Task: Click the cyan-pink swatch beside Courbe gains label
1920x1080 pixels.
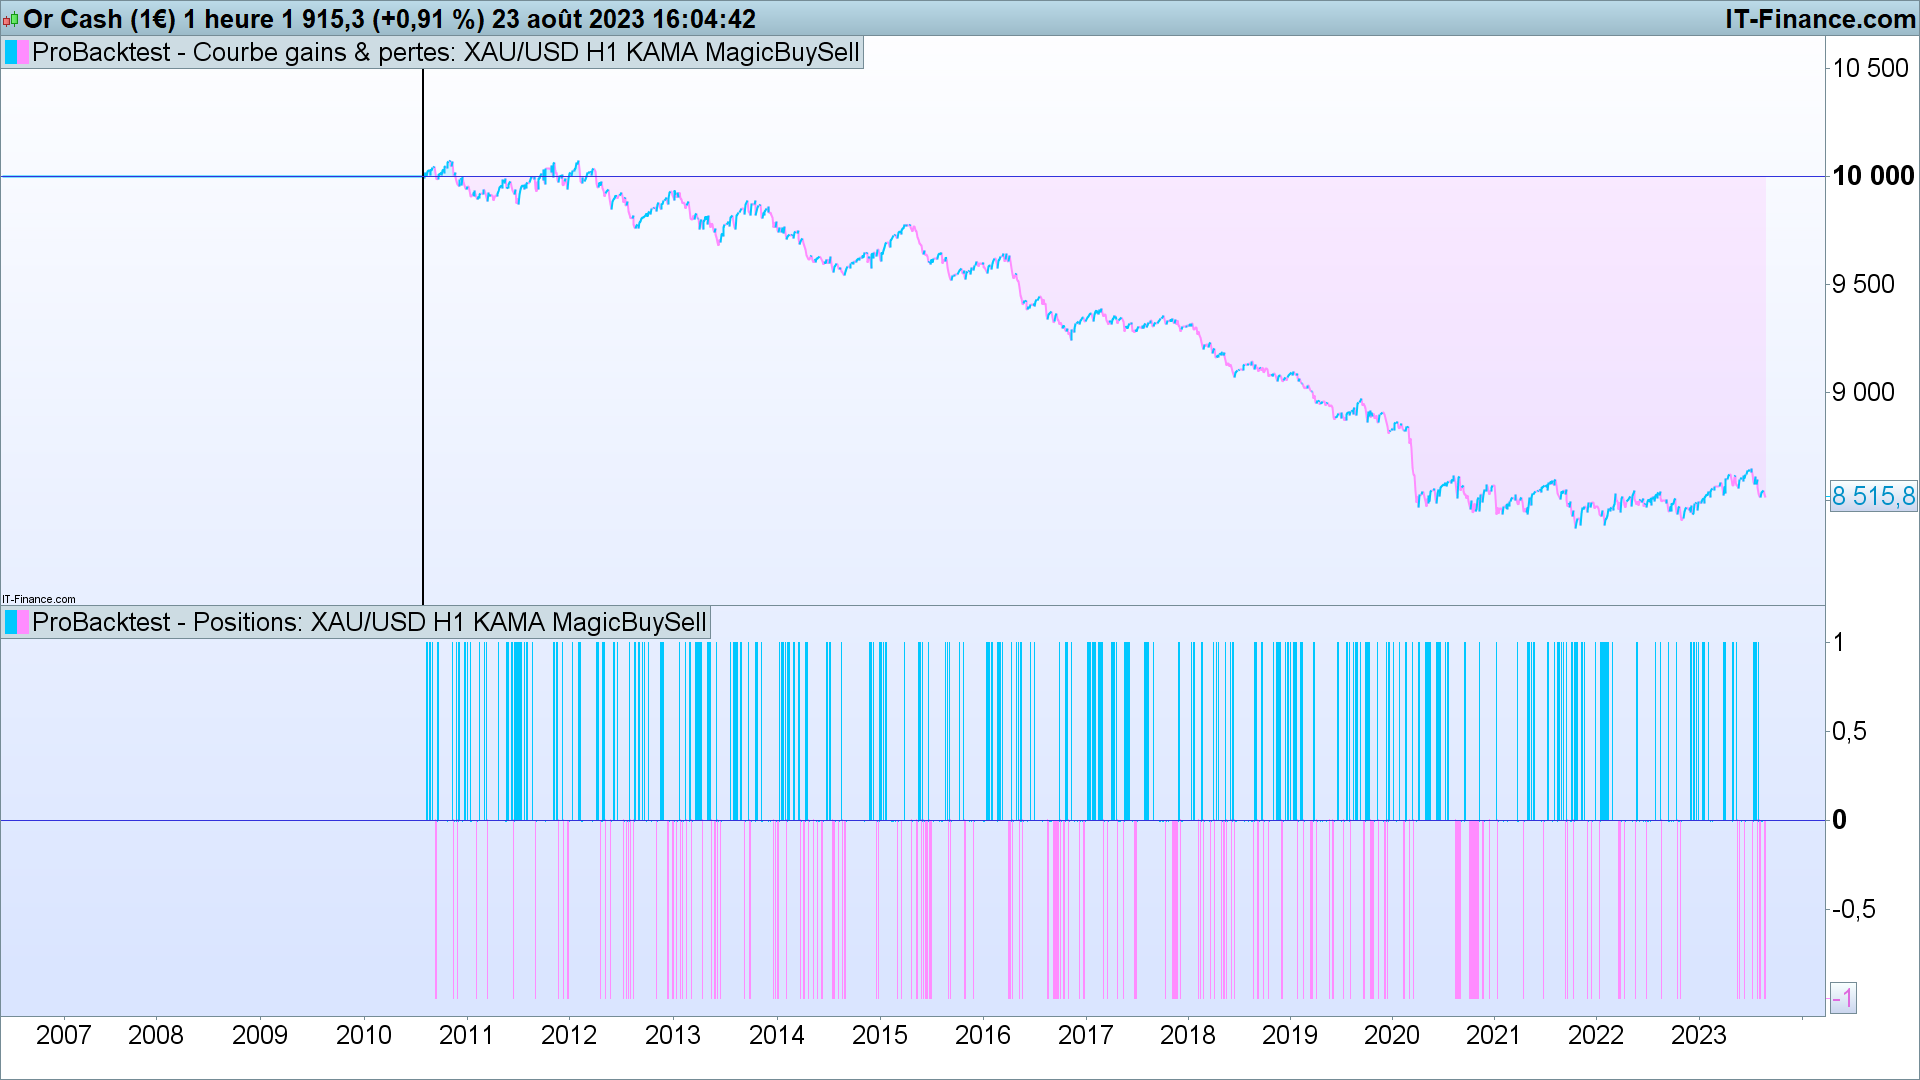Action: pos(17,52)
